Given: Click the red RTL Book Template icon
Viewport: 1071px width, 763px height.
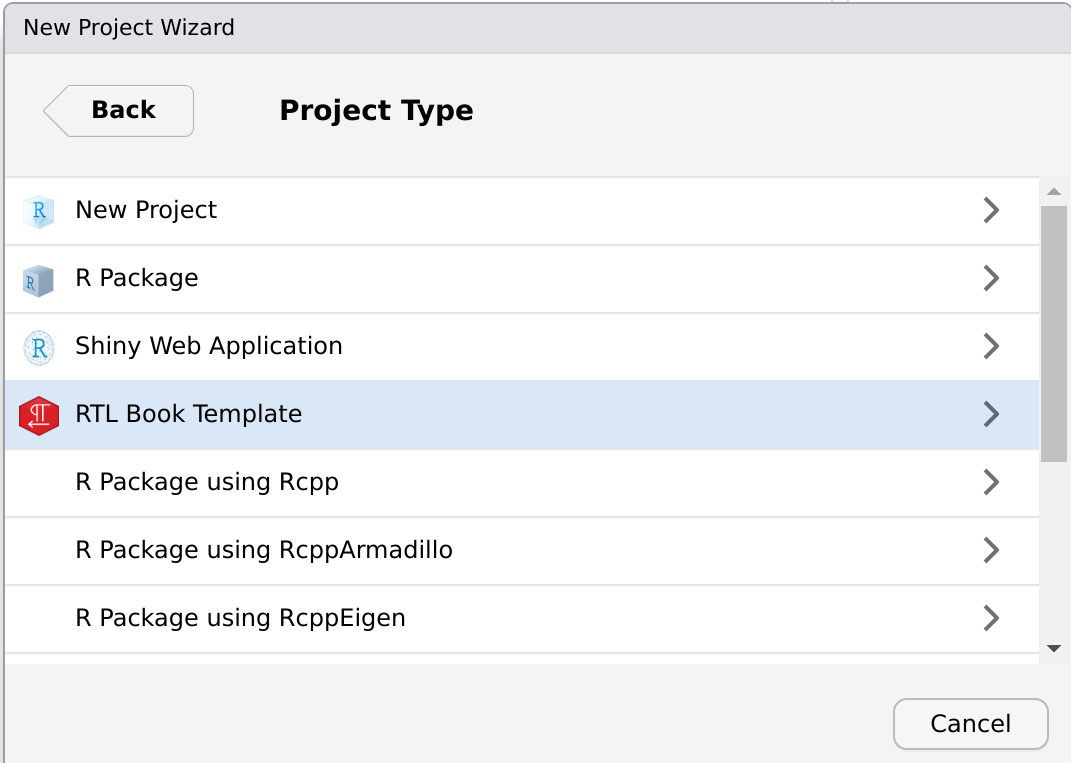Looking at the screenshot, I should (38, 415).
